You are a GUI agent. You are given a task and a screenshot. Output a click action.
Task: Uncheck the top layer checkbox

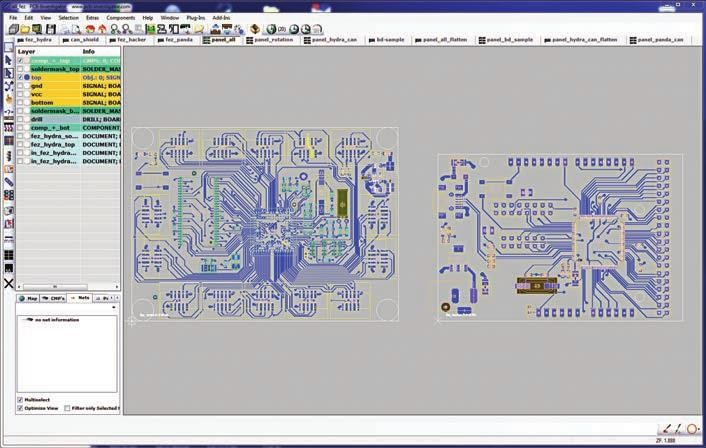(x=20, y=77)
